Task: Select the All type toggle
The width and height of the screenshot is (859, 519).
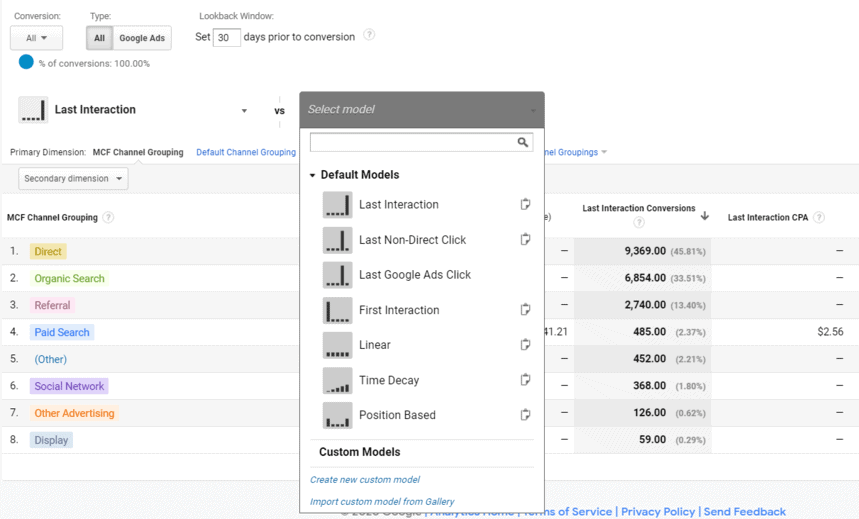Action: pos(99,38)
